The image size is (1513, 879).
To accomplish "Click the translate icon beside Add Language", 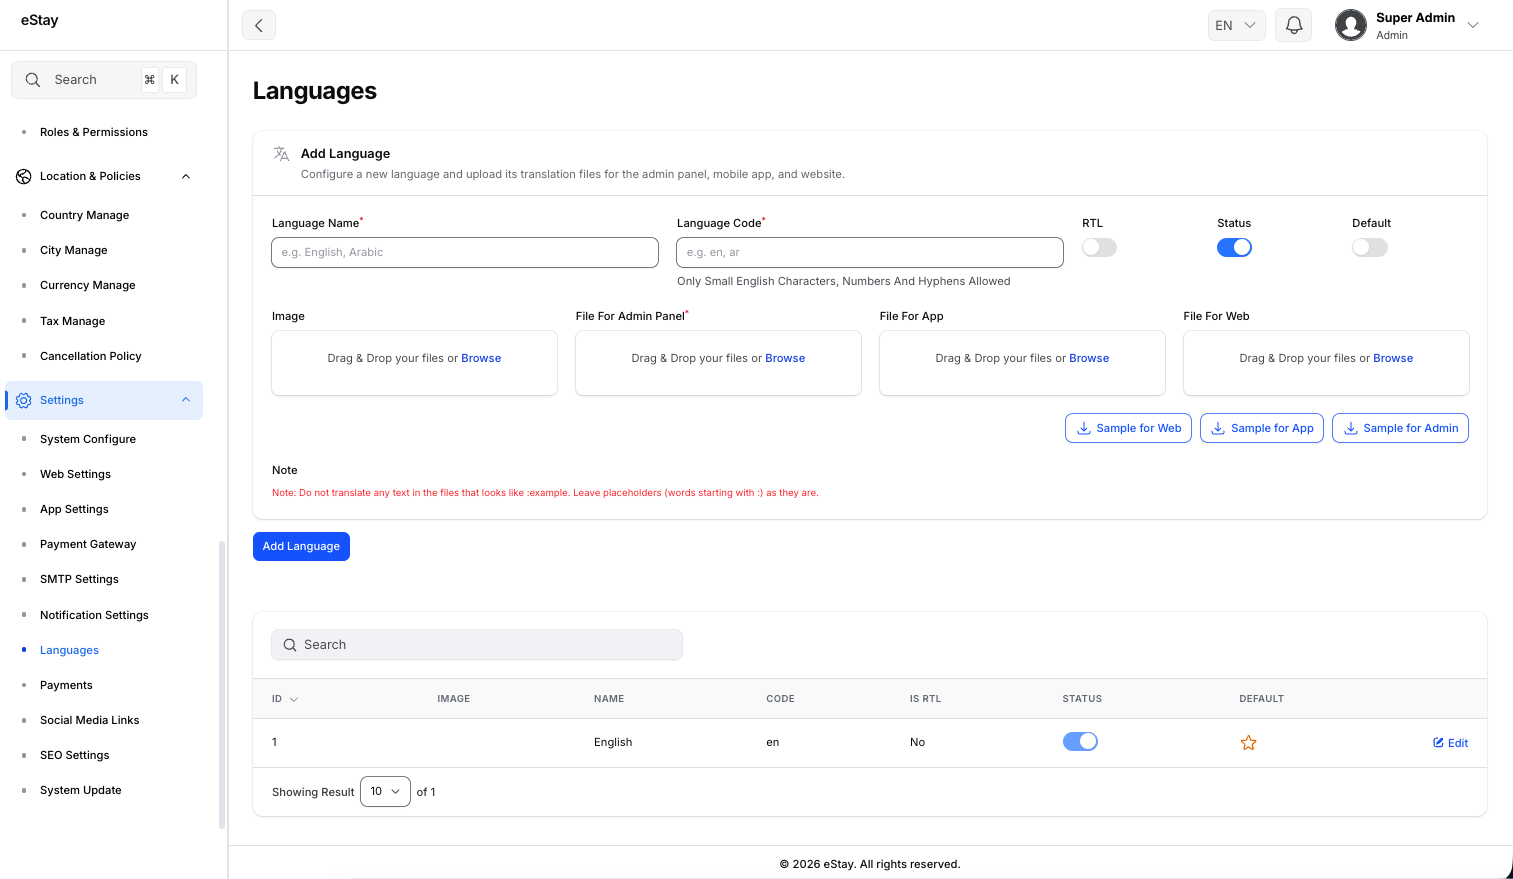I will (x=281, y=154).
